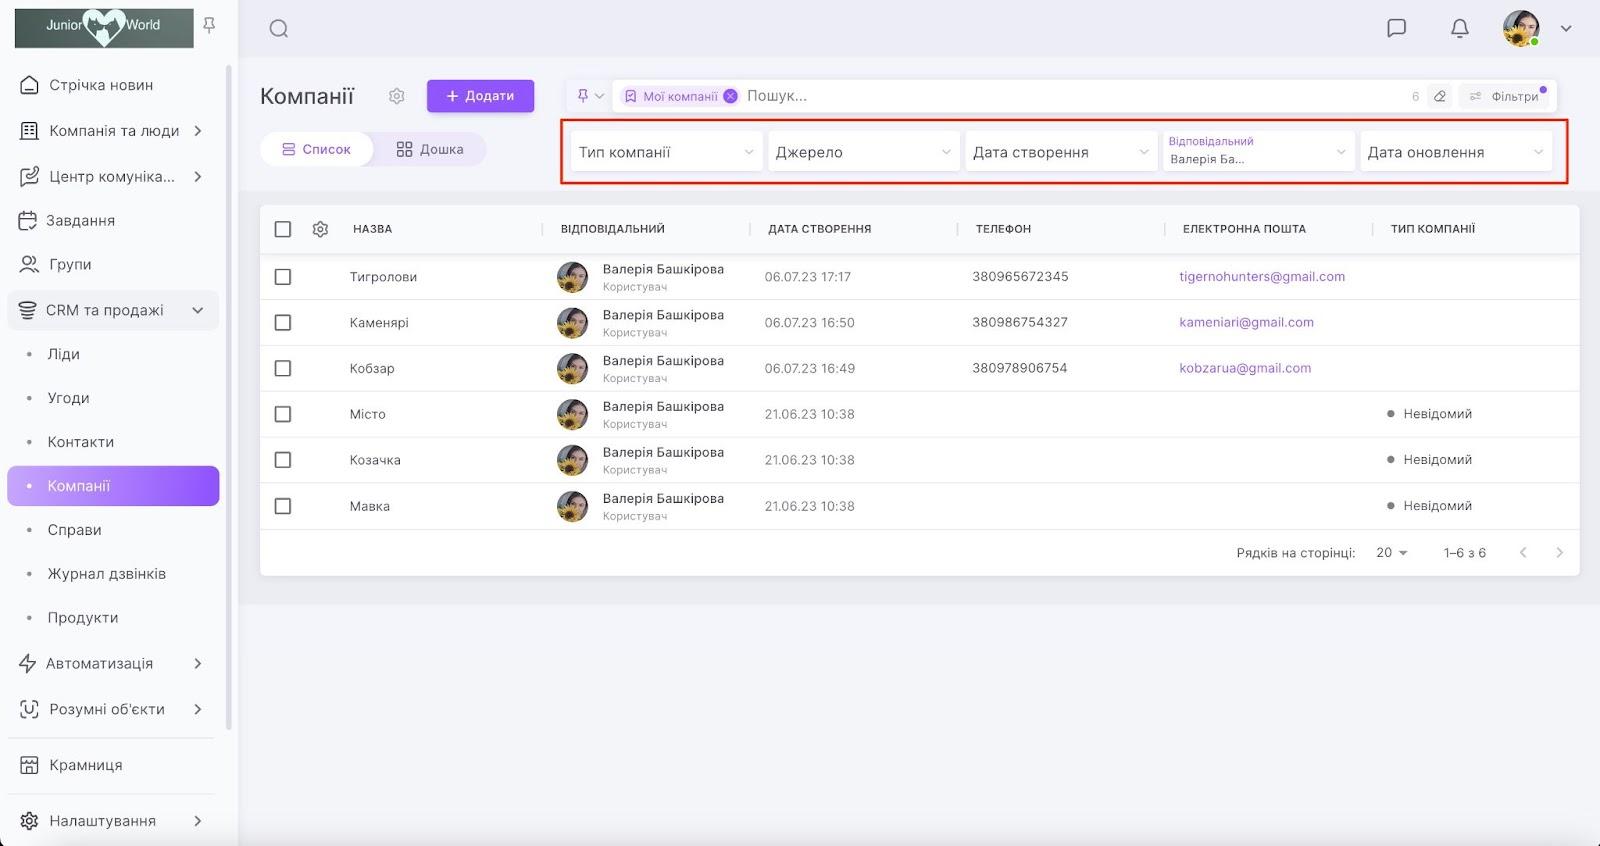This screenshot has height=846, width=1600.
Task: Change rows per page dropdown showing 20
Action: point(1391,553)
